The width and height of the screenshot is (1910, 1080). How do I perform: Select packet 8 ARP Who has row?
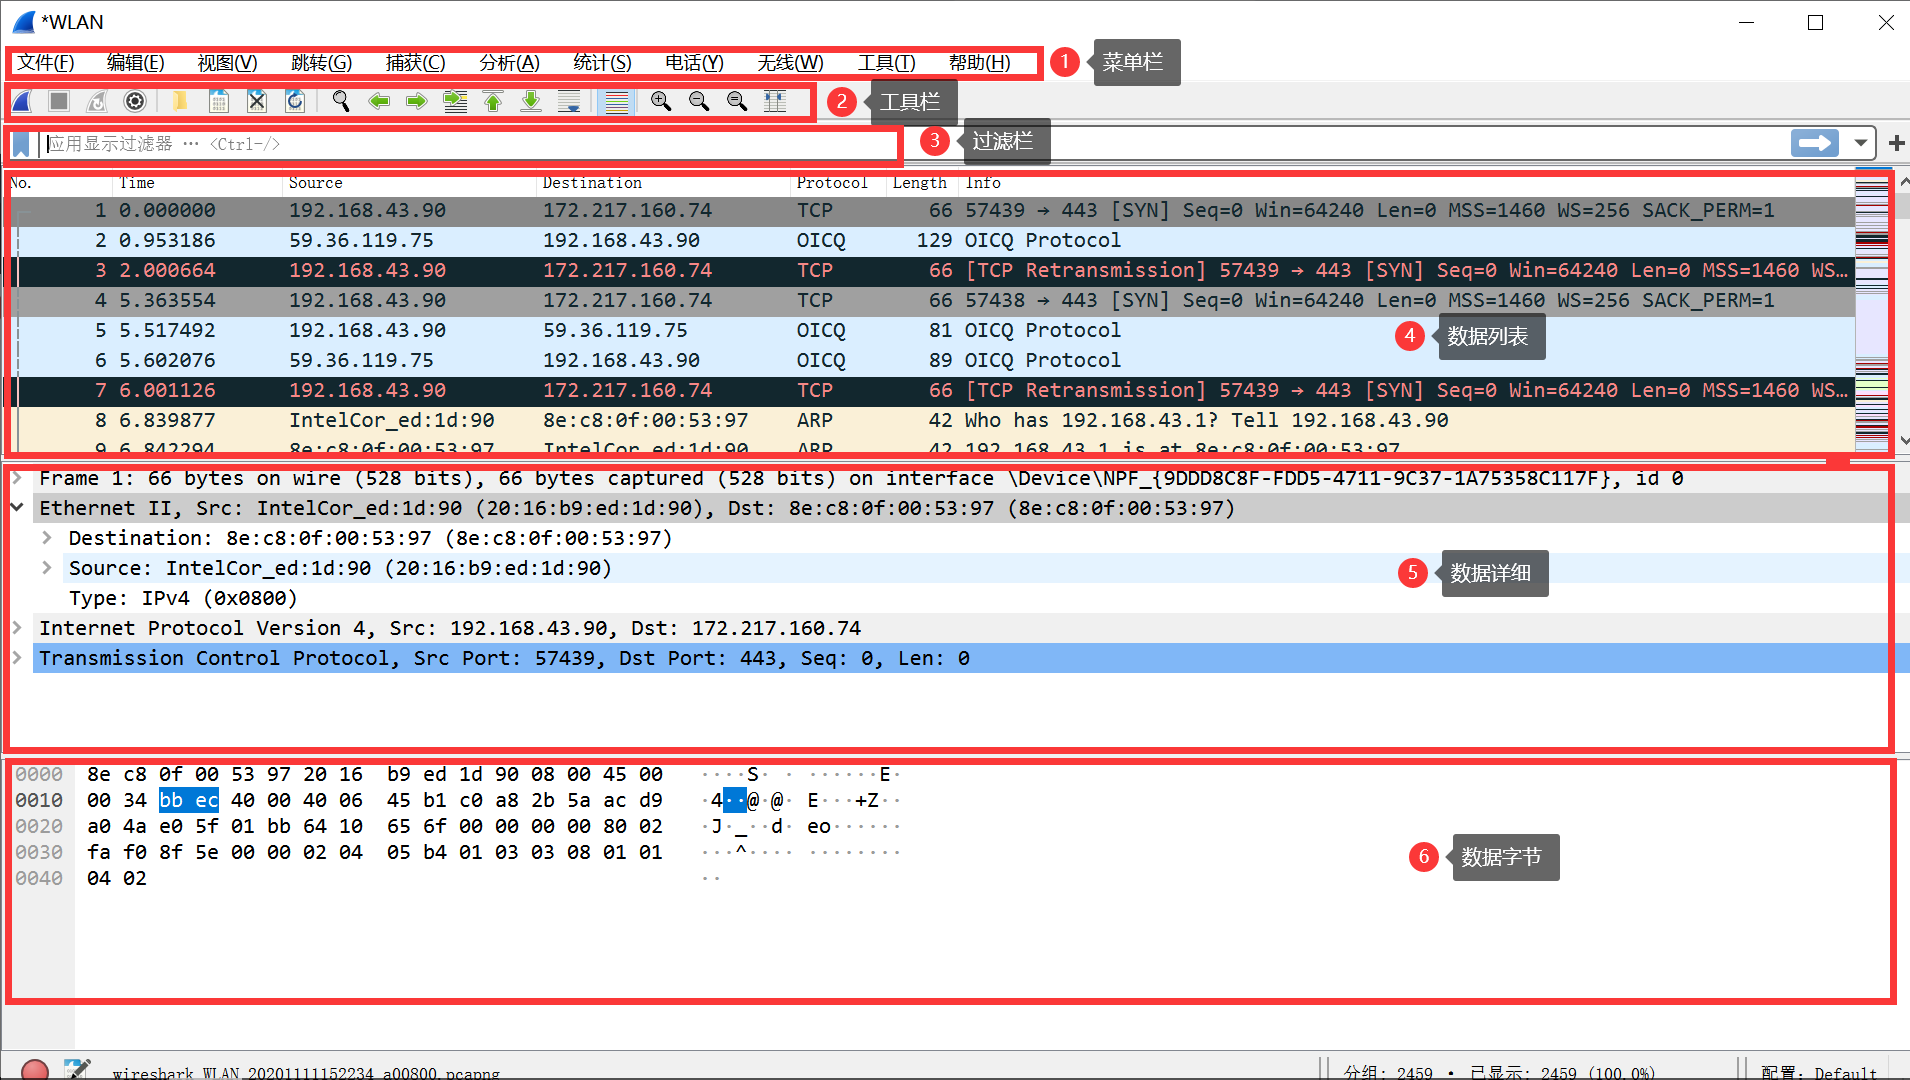point(930,420)
